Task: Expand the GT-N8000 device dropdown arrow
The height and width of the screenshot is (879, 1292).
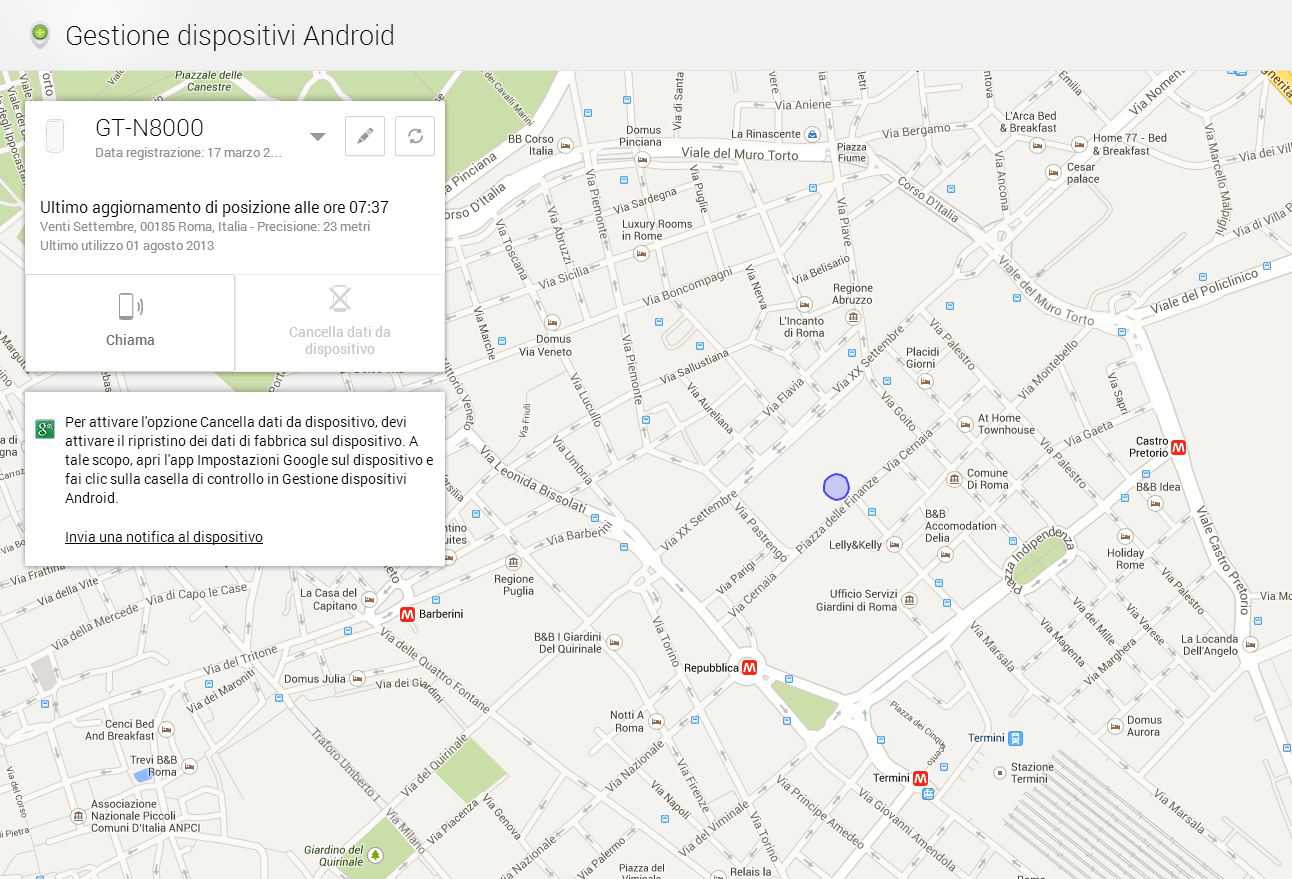Action: (x=317, y=137)
